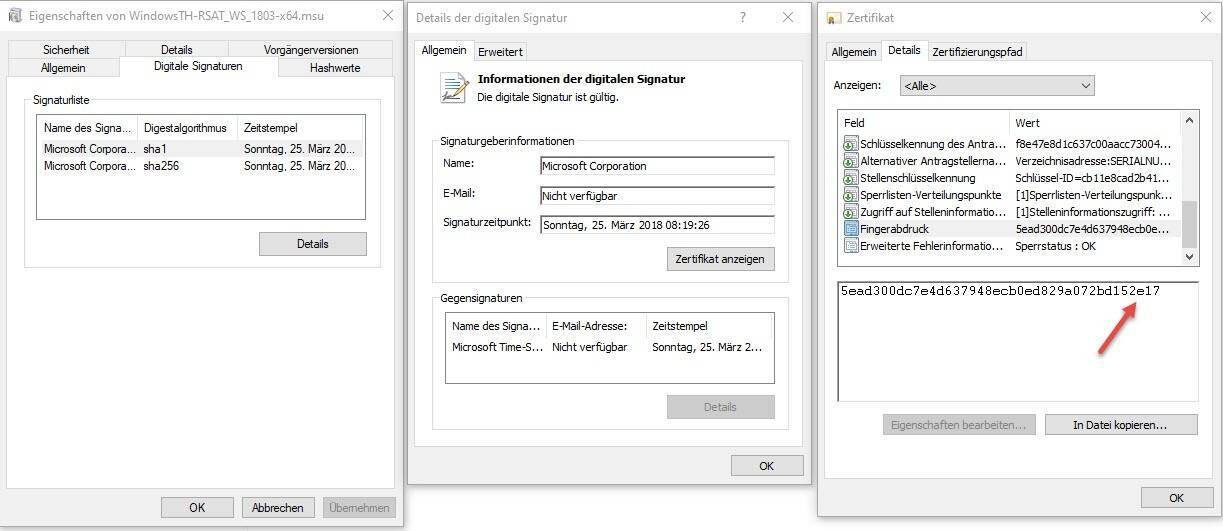Open the Anzeigen dropdown showing <Alle>
This screenshot has height=531, width=1223.
point(996,86)
